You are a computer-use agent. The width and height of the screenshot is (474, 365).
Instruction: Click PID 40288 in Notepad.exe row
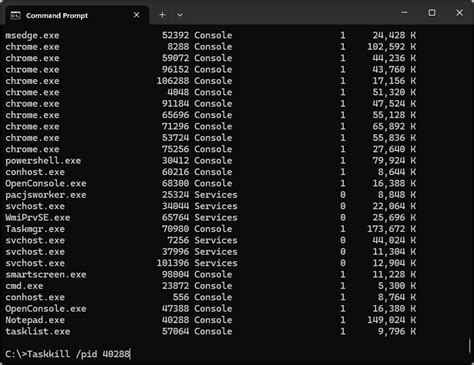pyautogui.click(x=175, y=320)
